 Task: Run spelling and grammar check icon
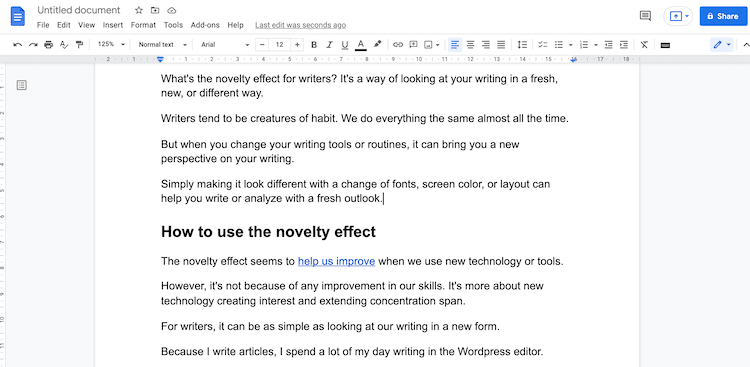tap(64, 44)
